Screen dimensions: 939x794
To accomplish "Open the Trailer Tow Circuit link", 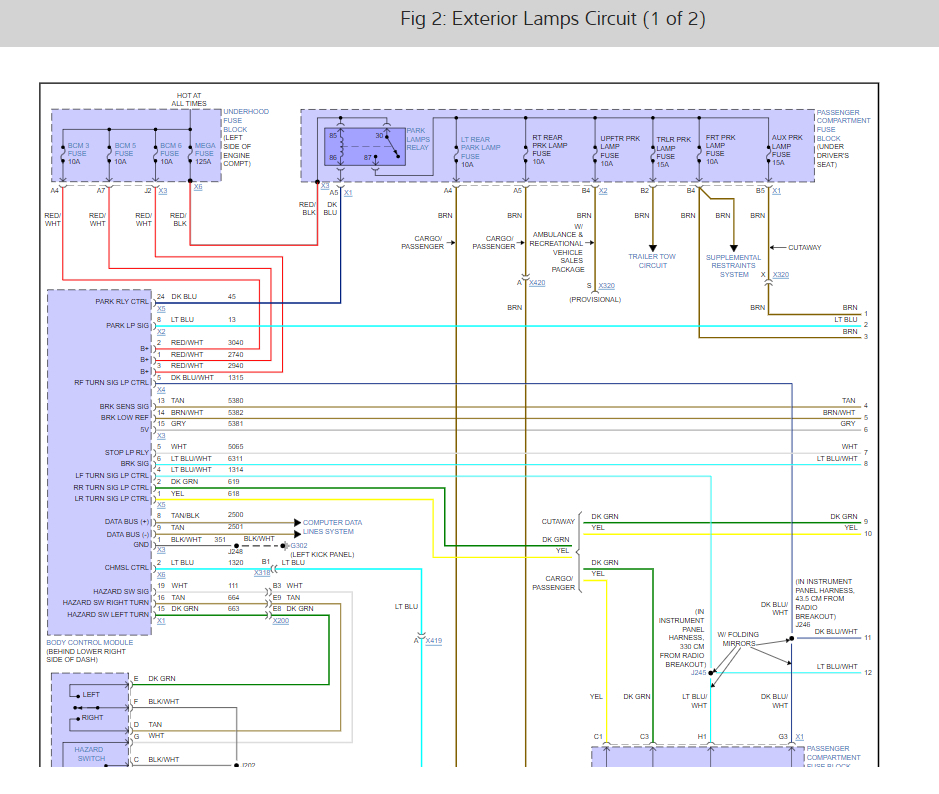I will (652, 261).
